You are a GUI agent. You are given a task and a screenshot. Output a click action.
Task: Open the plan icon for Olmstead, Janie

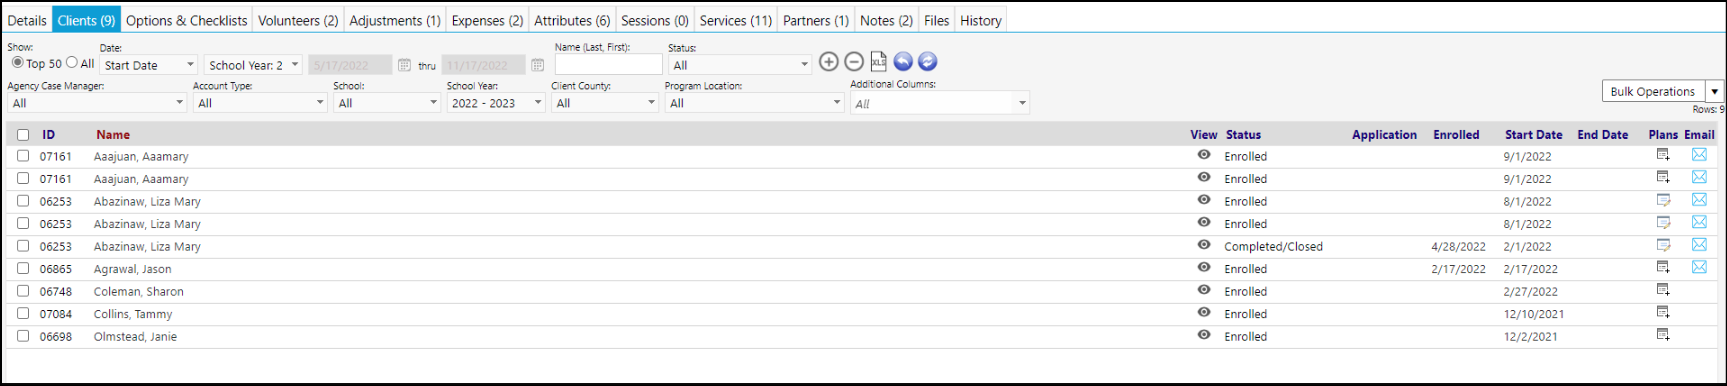click(1663, 335)
